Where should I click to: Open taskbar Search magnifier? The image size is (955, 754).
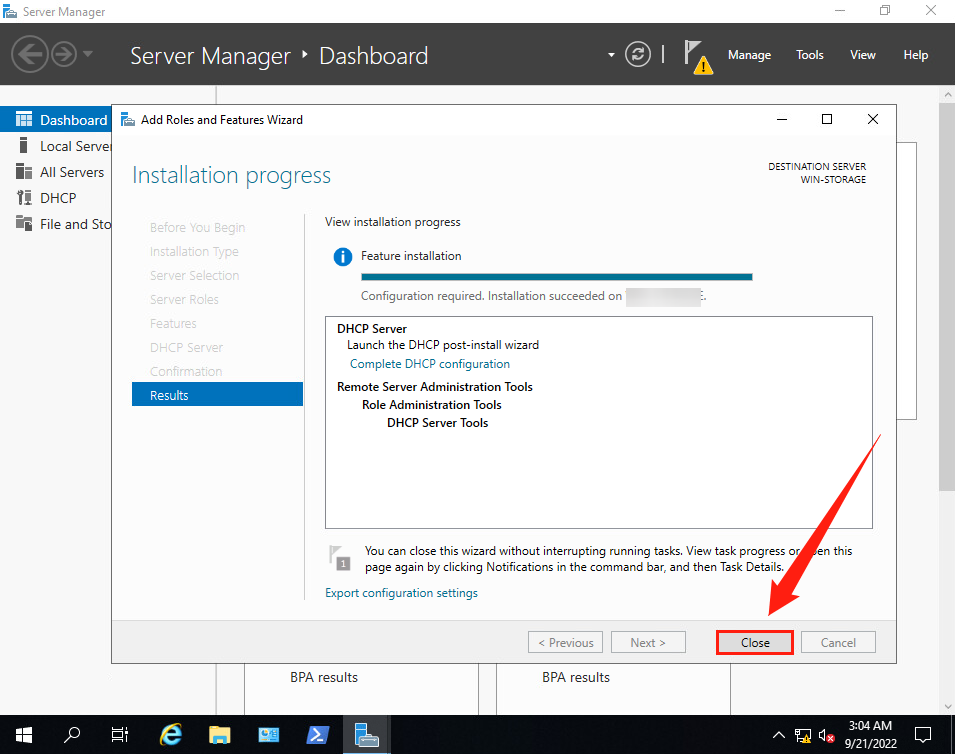point(72,735)
